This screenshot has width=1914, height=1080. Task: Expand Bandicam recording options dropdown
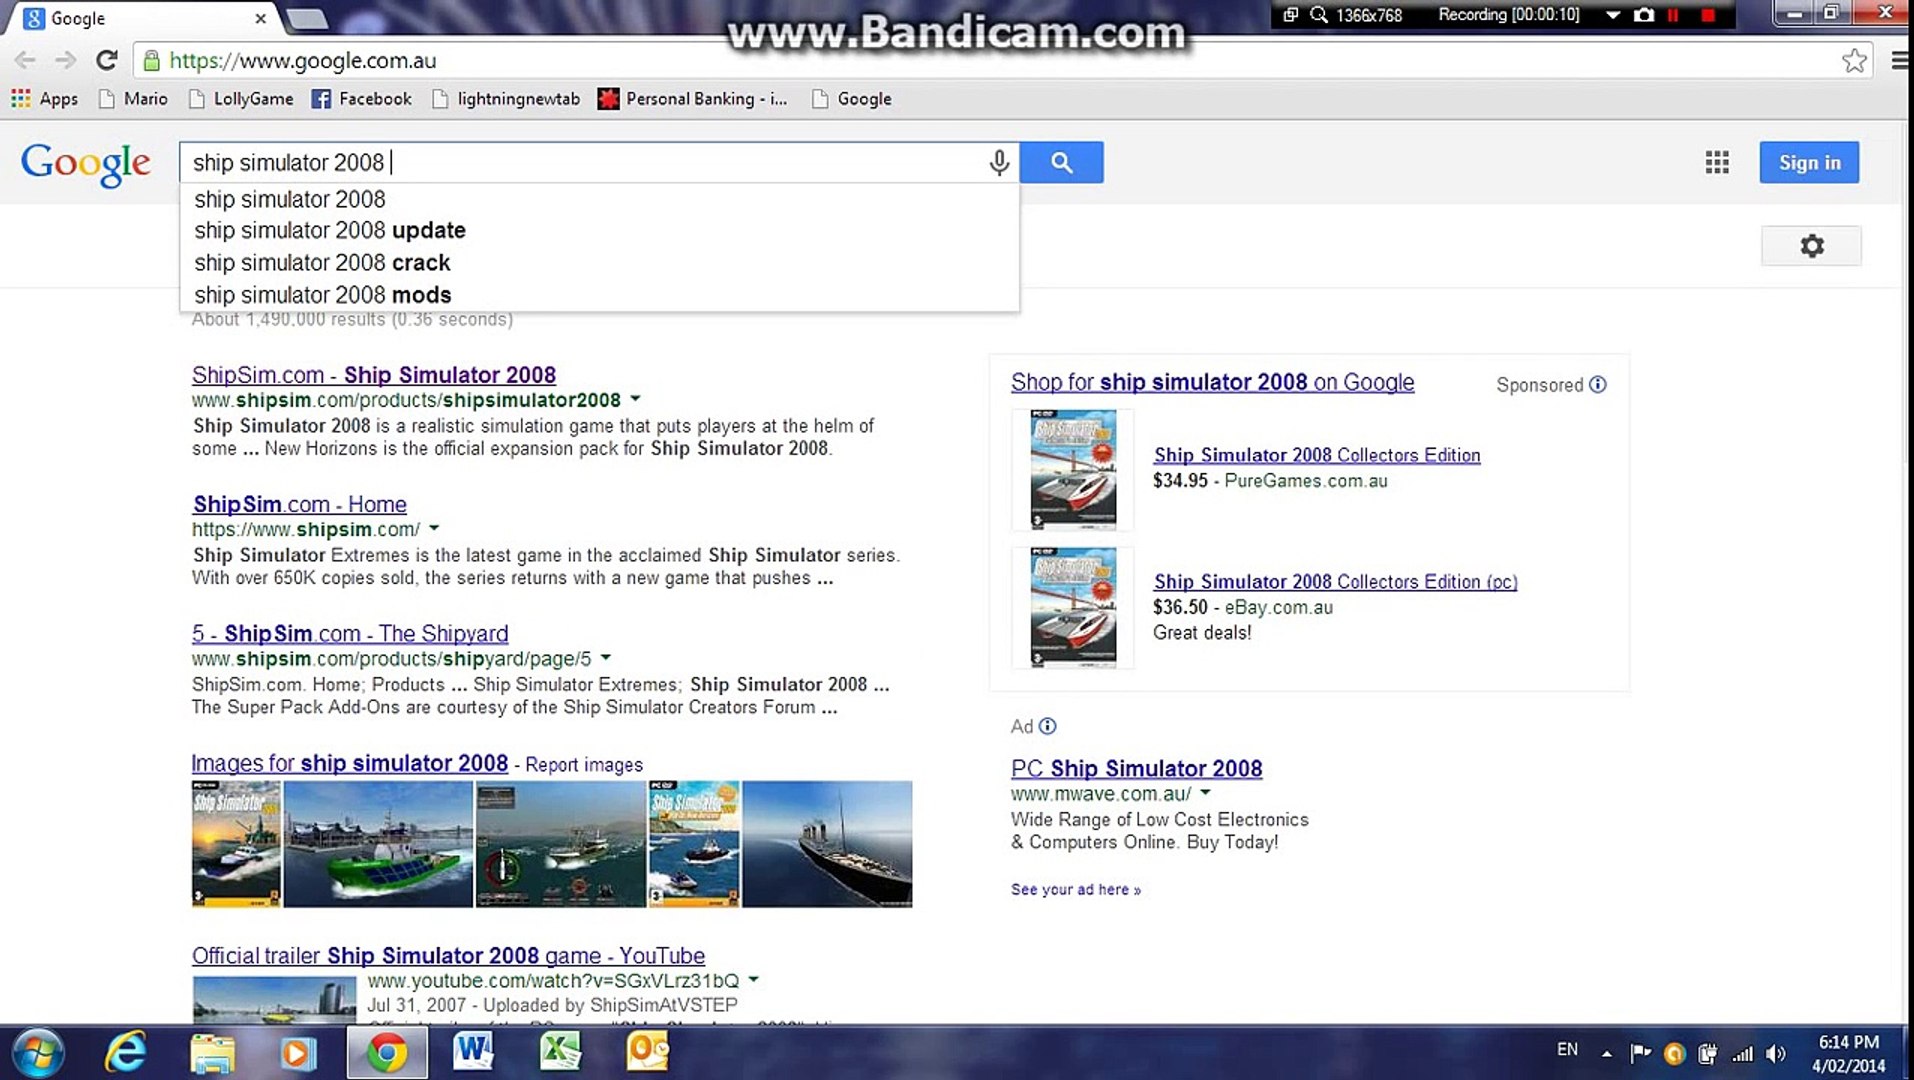point(1612,15)
